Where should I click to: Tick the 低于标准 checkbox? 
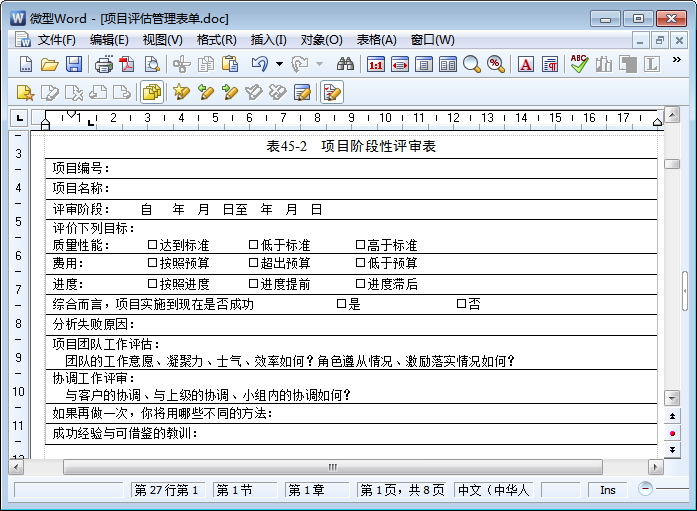click(253, 244)
